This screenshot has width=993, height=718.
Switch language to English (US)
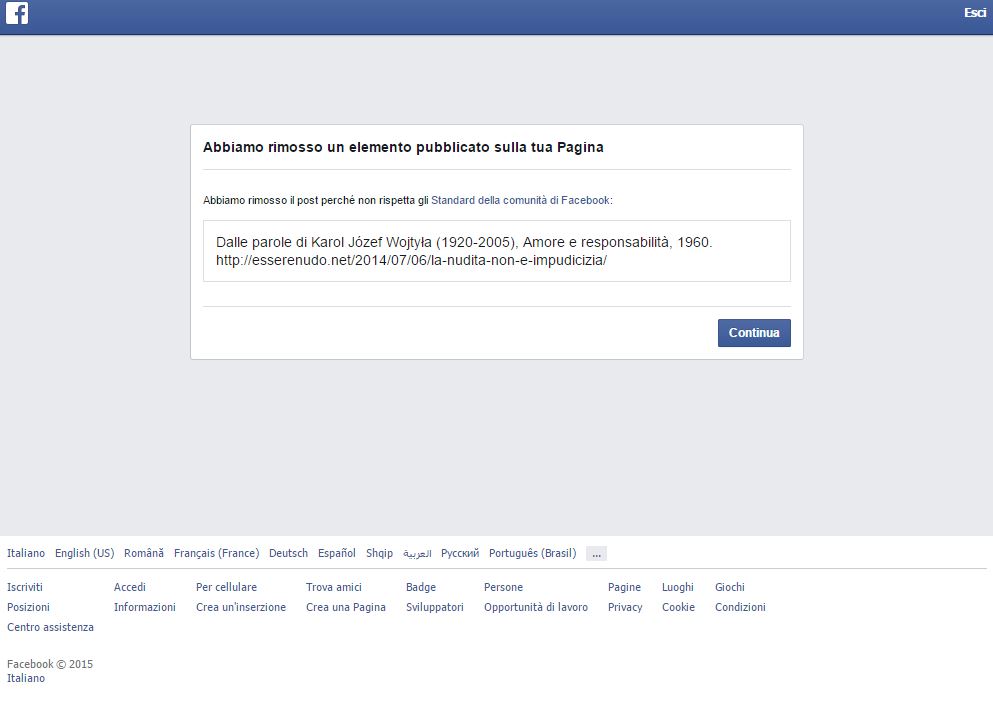click(84, 553)
